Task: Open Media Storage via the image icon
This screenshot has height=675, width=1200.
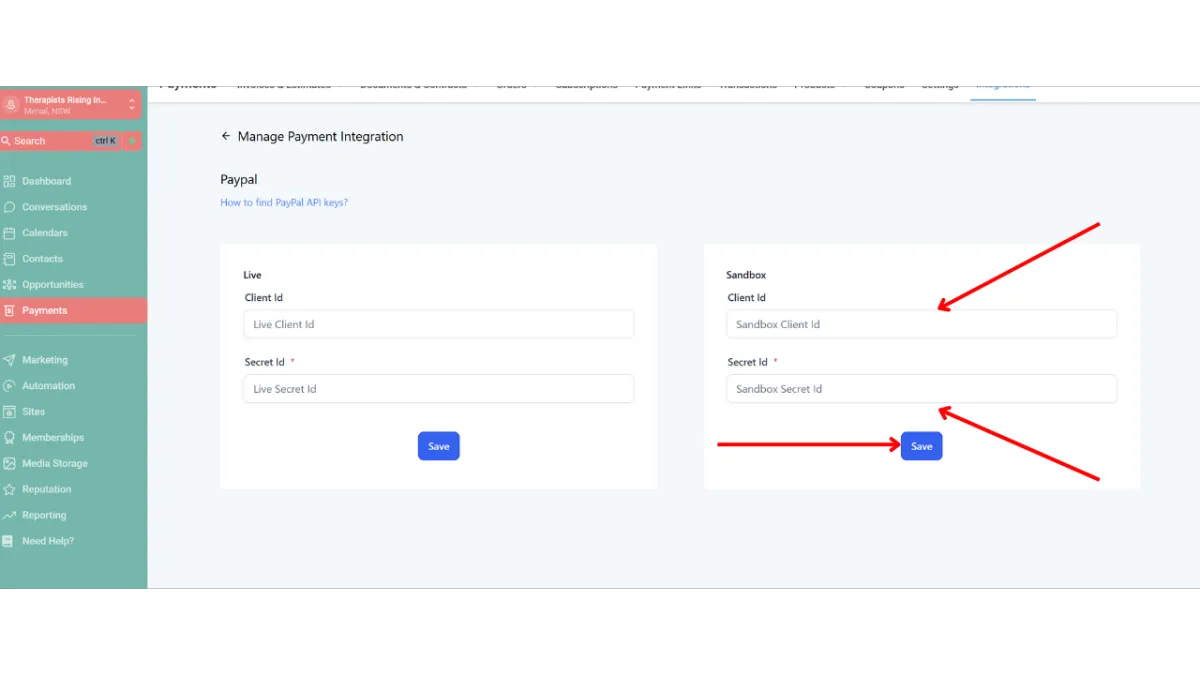Action: [x=9, y=464]
